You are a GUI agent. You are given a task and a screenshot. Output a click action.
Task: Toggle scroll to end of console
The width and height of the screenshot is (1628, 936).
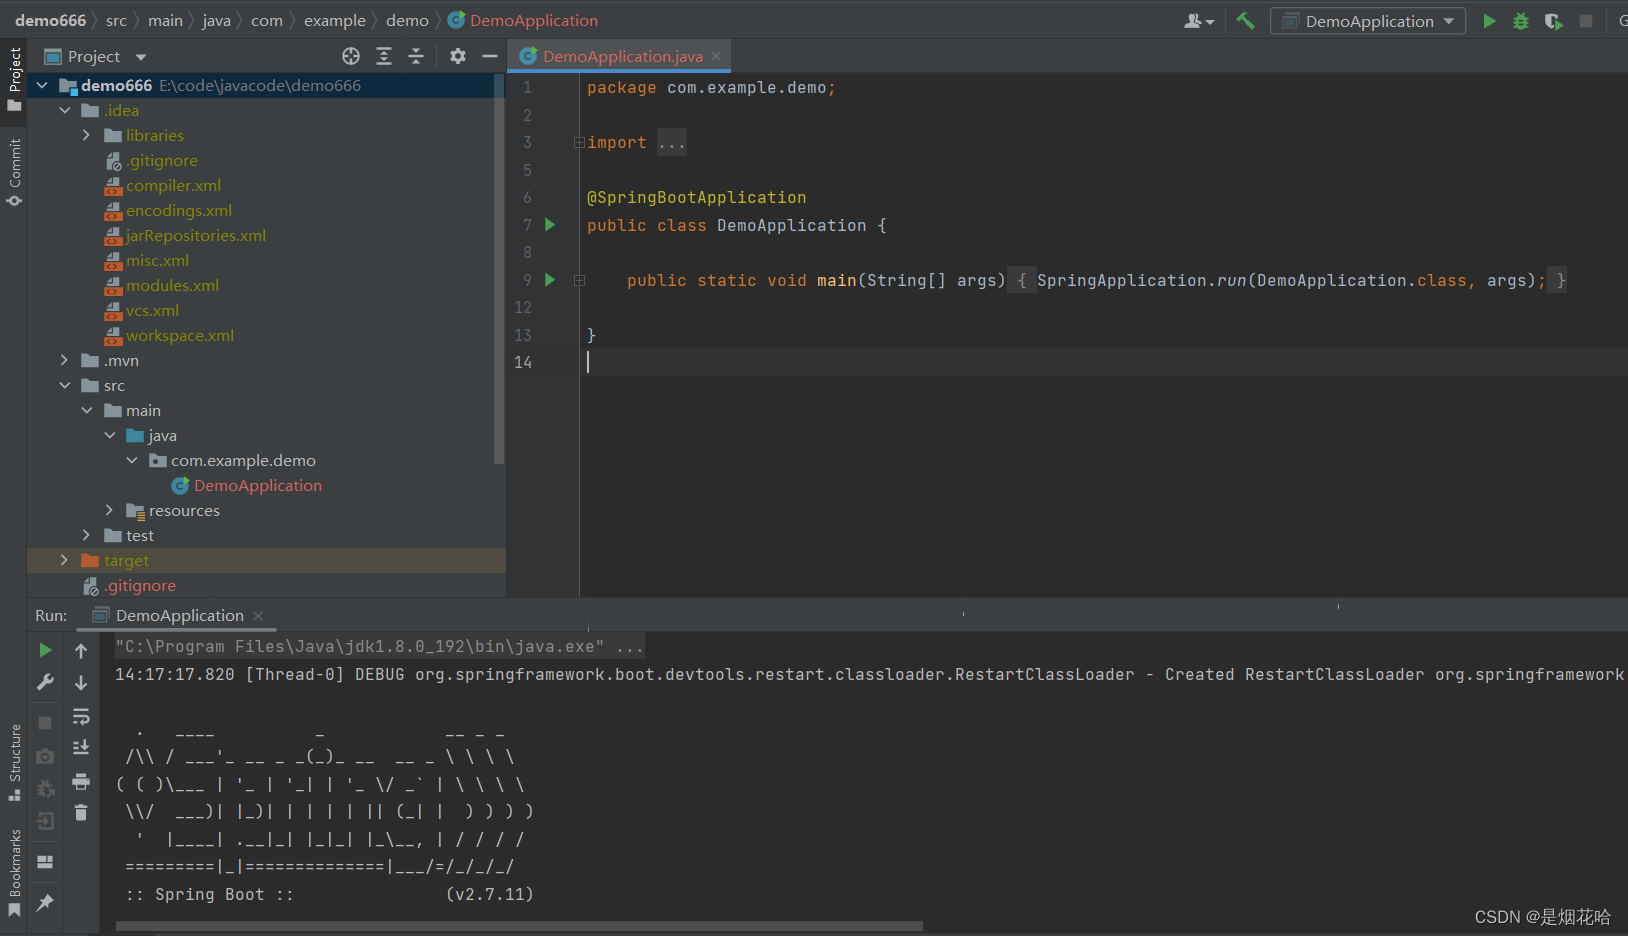click(x=81, y=748)
